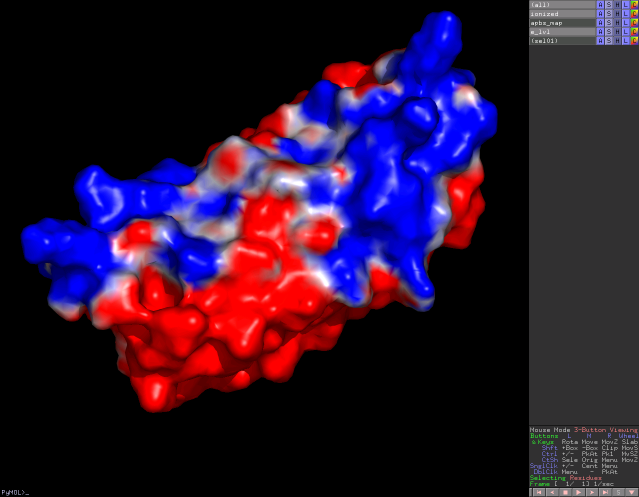Open the Hide menu for e_lvl
The image size is (639, 497).
click(617, 31)
